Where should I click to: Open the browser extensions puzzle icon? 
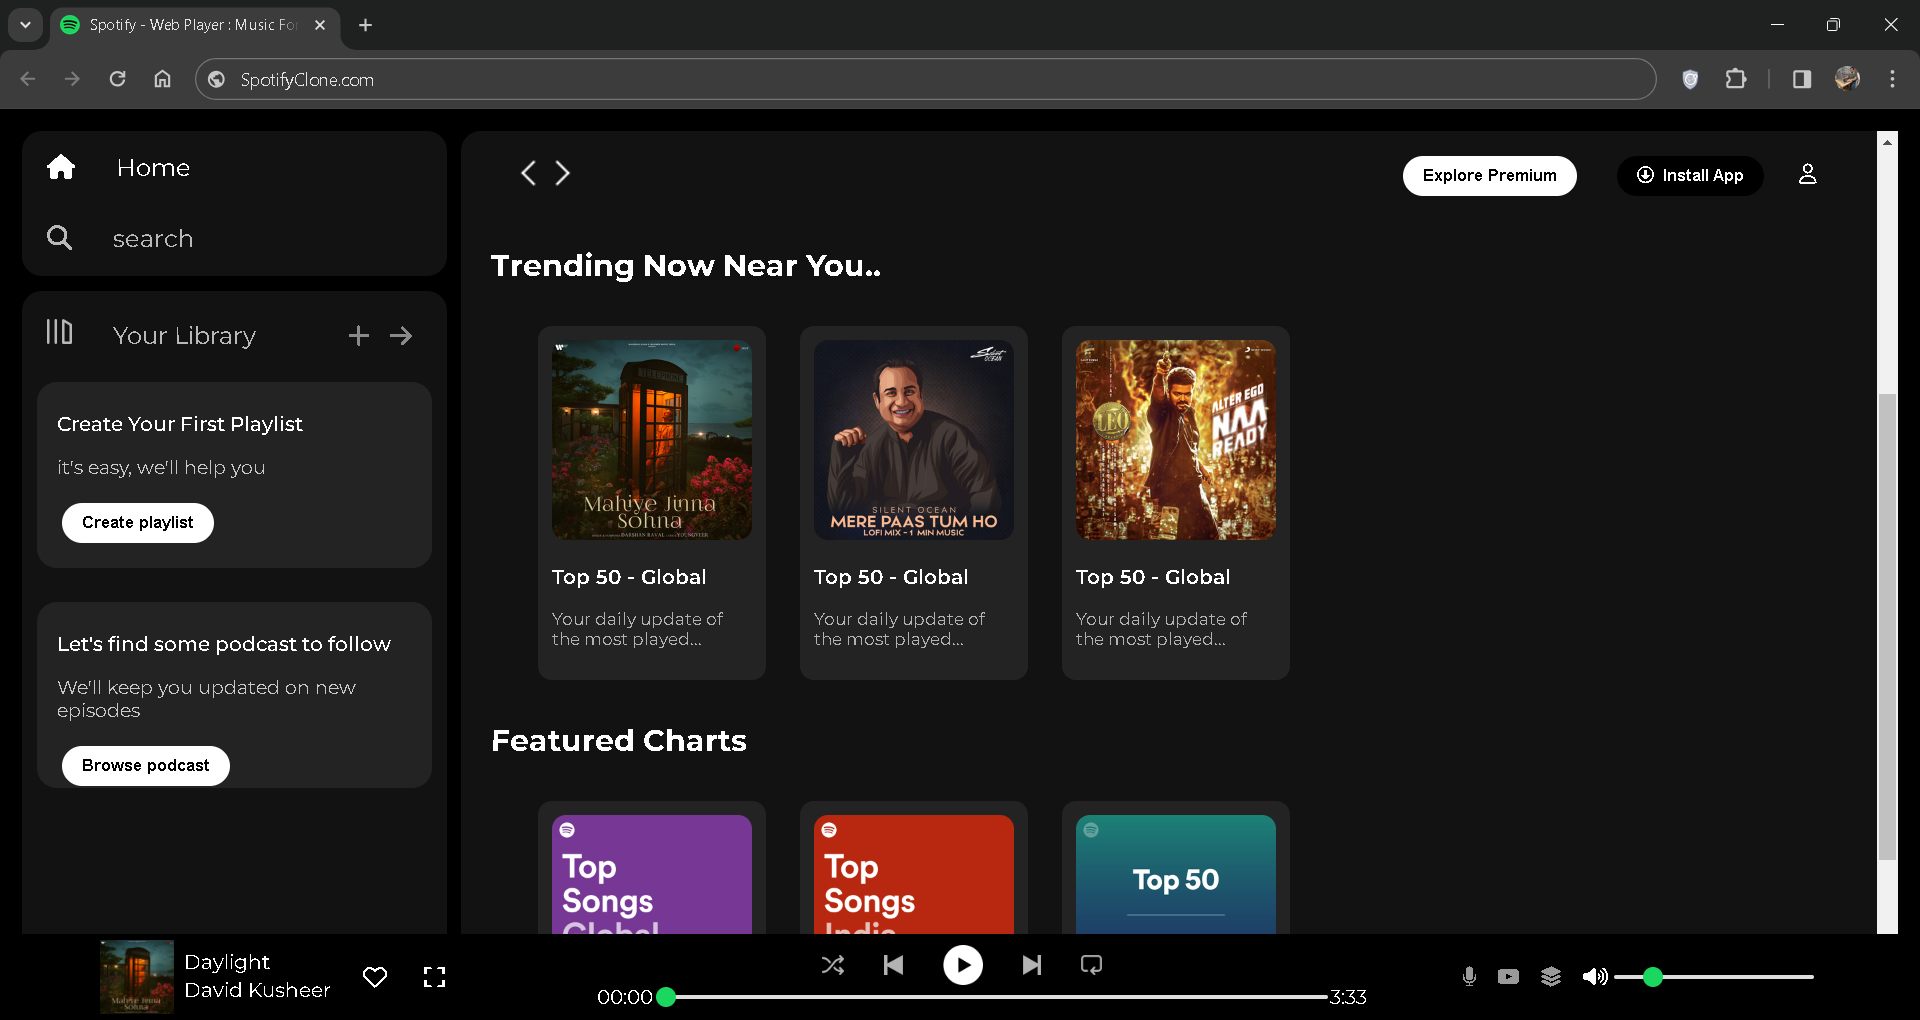click(x=1736, y=79)
